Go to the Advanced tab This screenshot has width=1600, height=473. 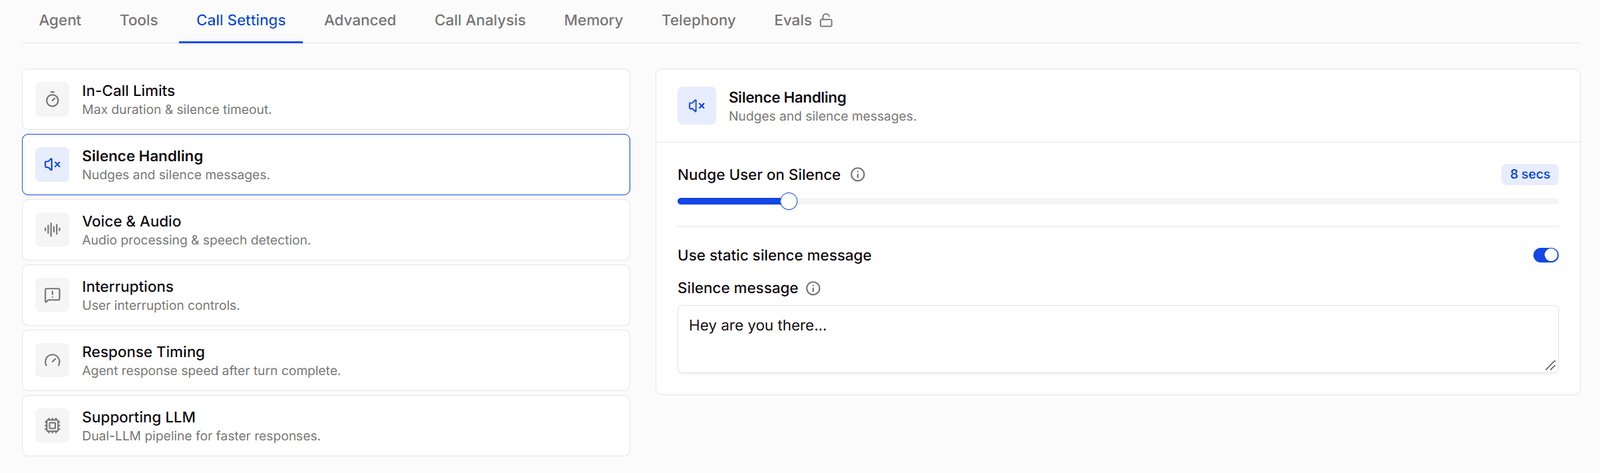pyautogui.click(x=360, y=20)
